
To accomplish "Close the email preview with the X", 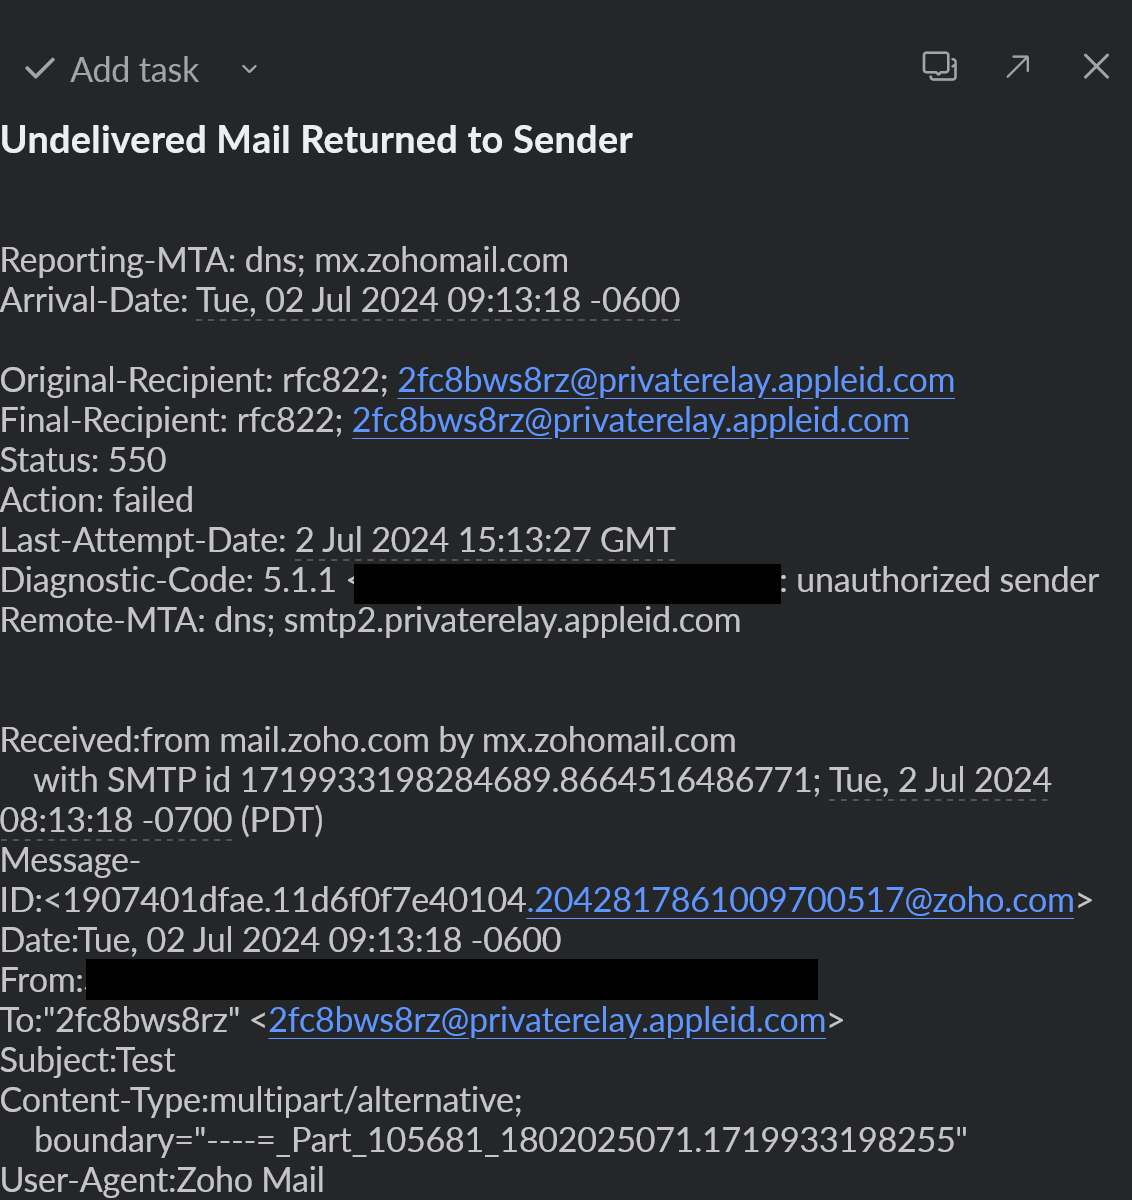I will 1096,67.
